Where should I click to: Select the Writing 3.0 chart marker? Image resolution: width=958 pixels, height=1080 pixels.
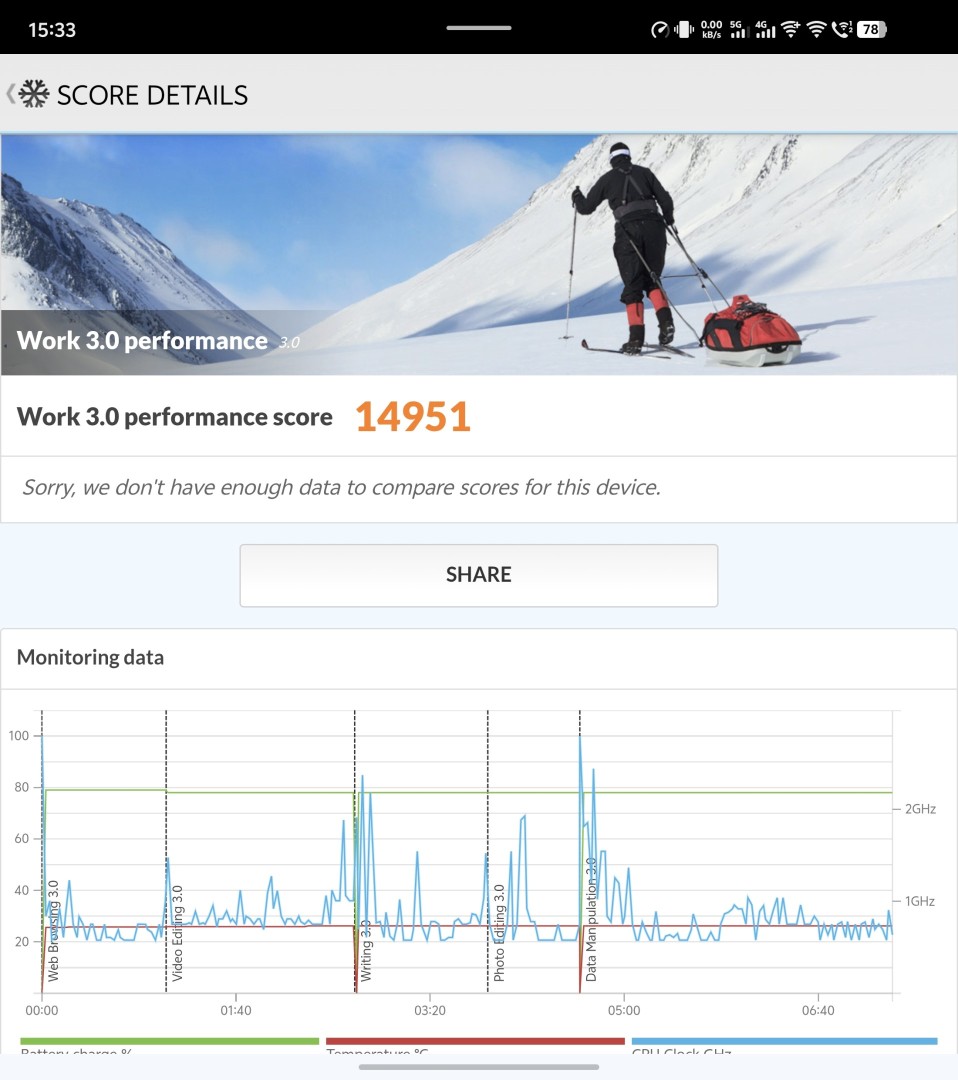(365, 950)
